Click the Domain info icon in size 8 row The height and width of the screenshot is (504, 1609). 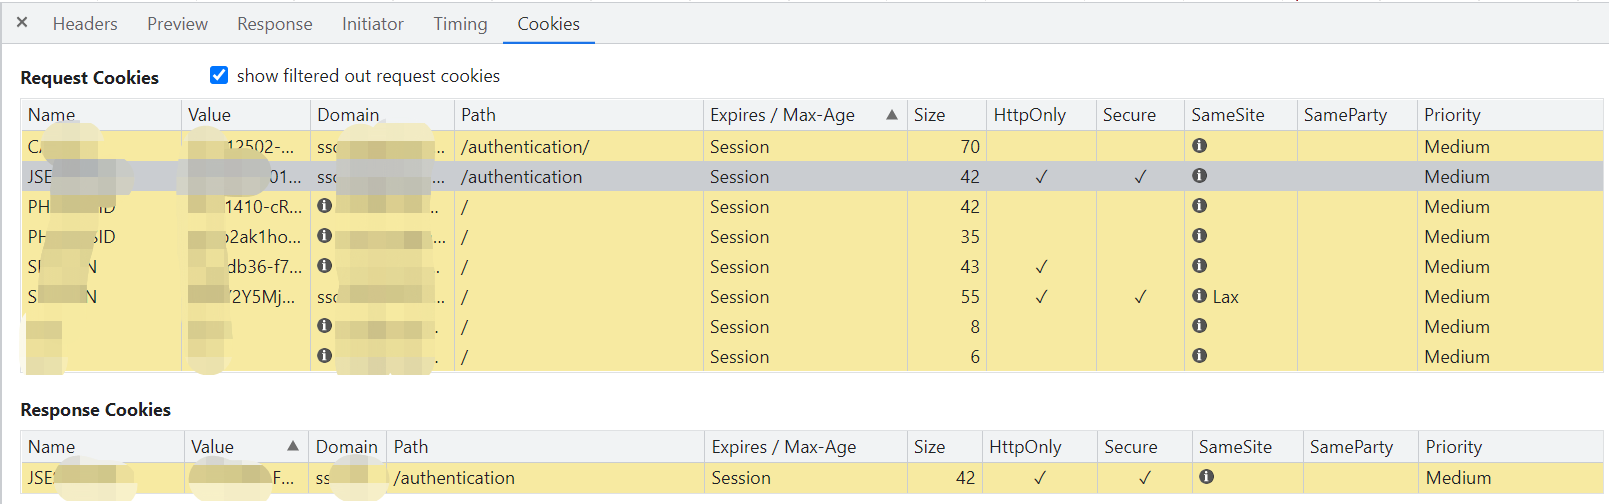click(x=324, y=326)
